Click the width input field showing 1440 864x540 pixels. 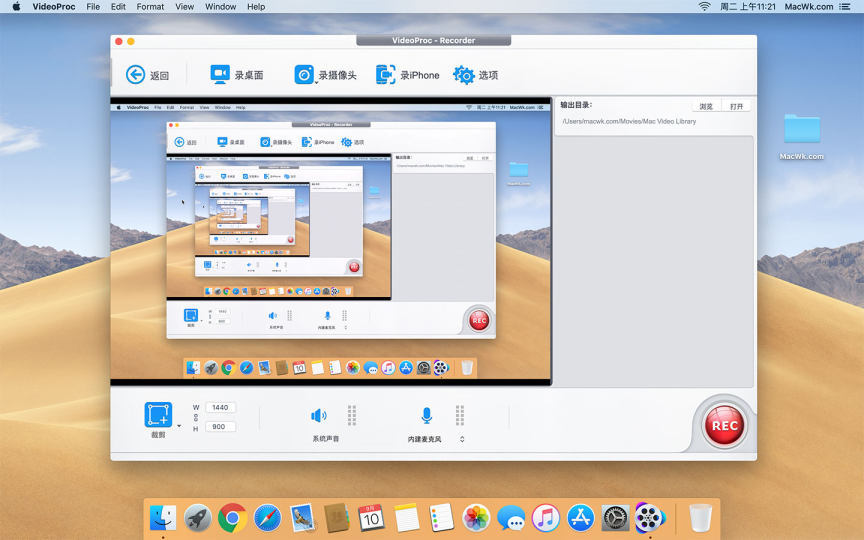pos(221,408)
